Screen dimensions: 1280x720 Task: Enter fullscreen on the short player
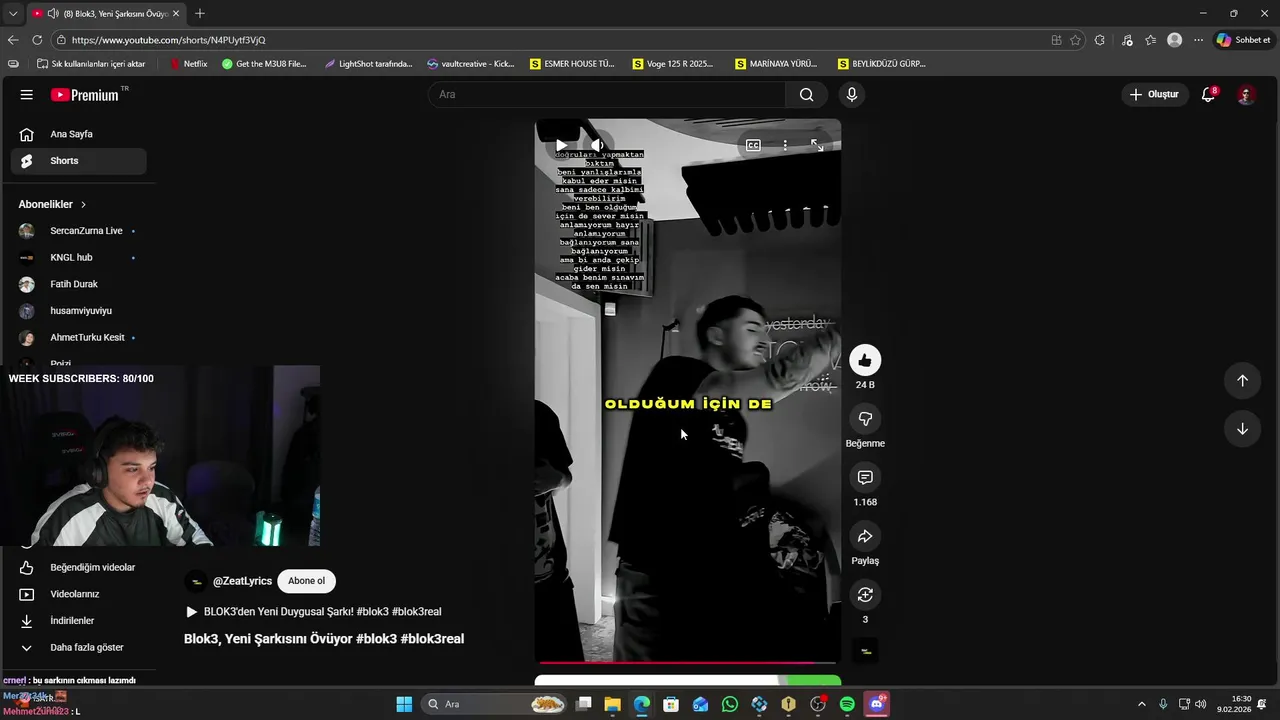tap(817, 145)
